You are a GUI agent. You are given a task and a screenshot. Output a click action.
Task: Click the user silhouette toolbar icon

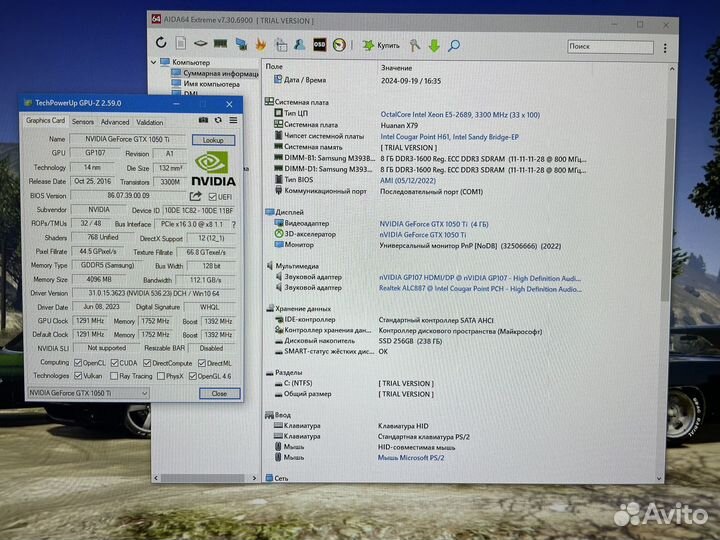300,45
